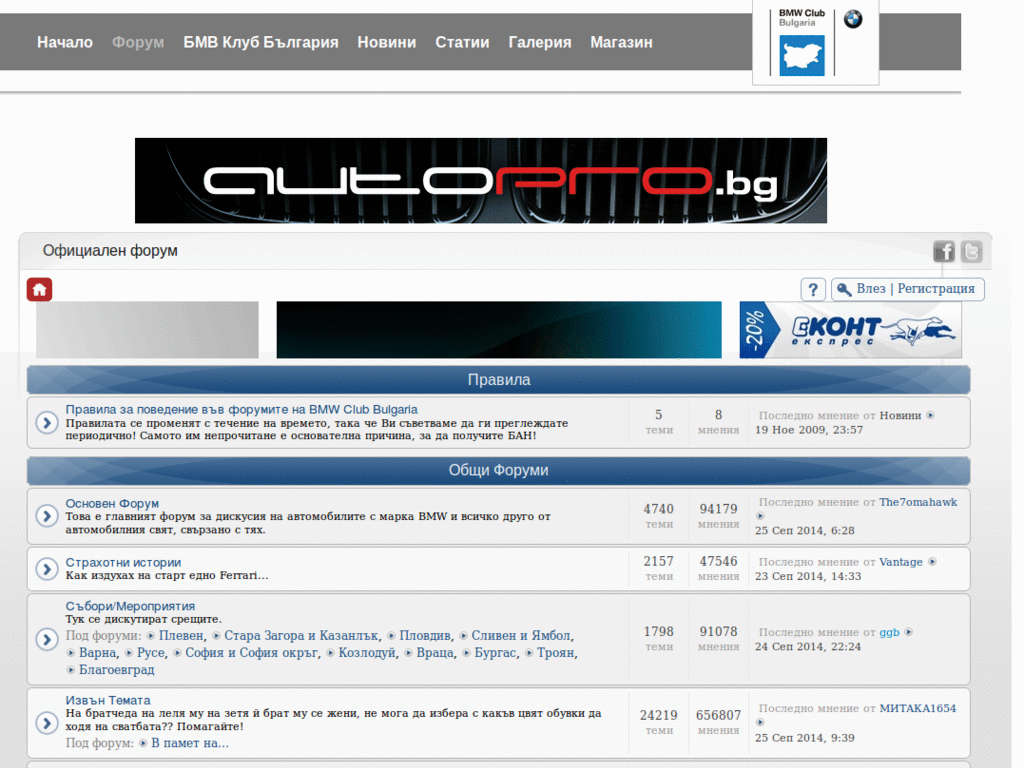The image size is (1024, 768).
Task: Go to latest post by Новини
Action: click(x=931, y=415)
